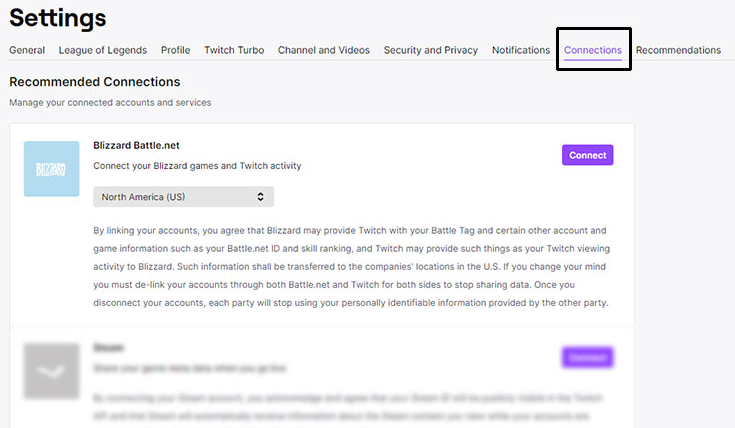
Task: Click the Recommended Connections heading
Action: coord(95,82)
